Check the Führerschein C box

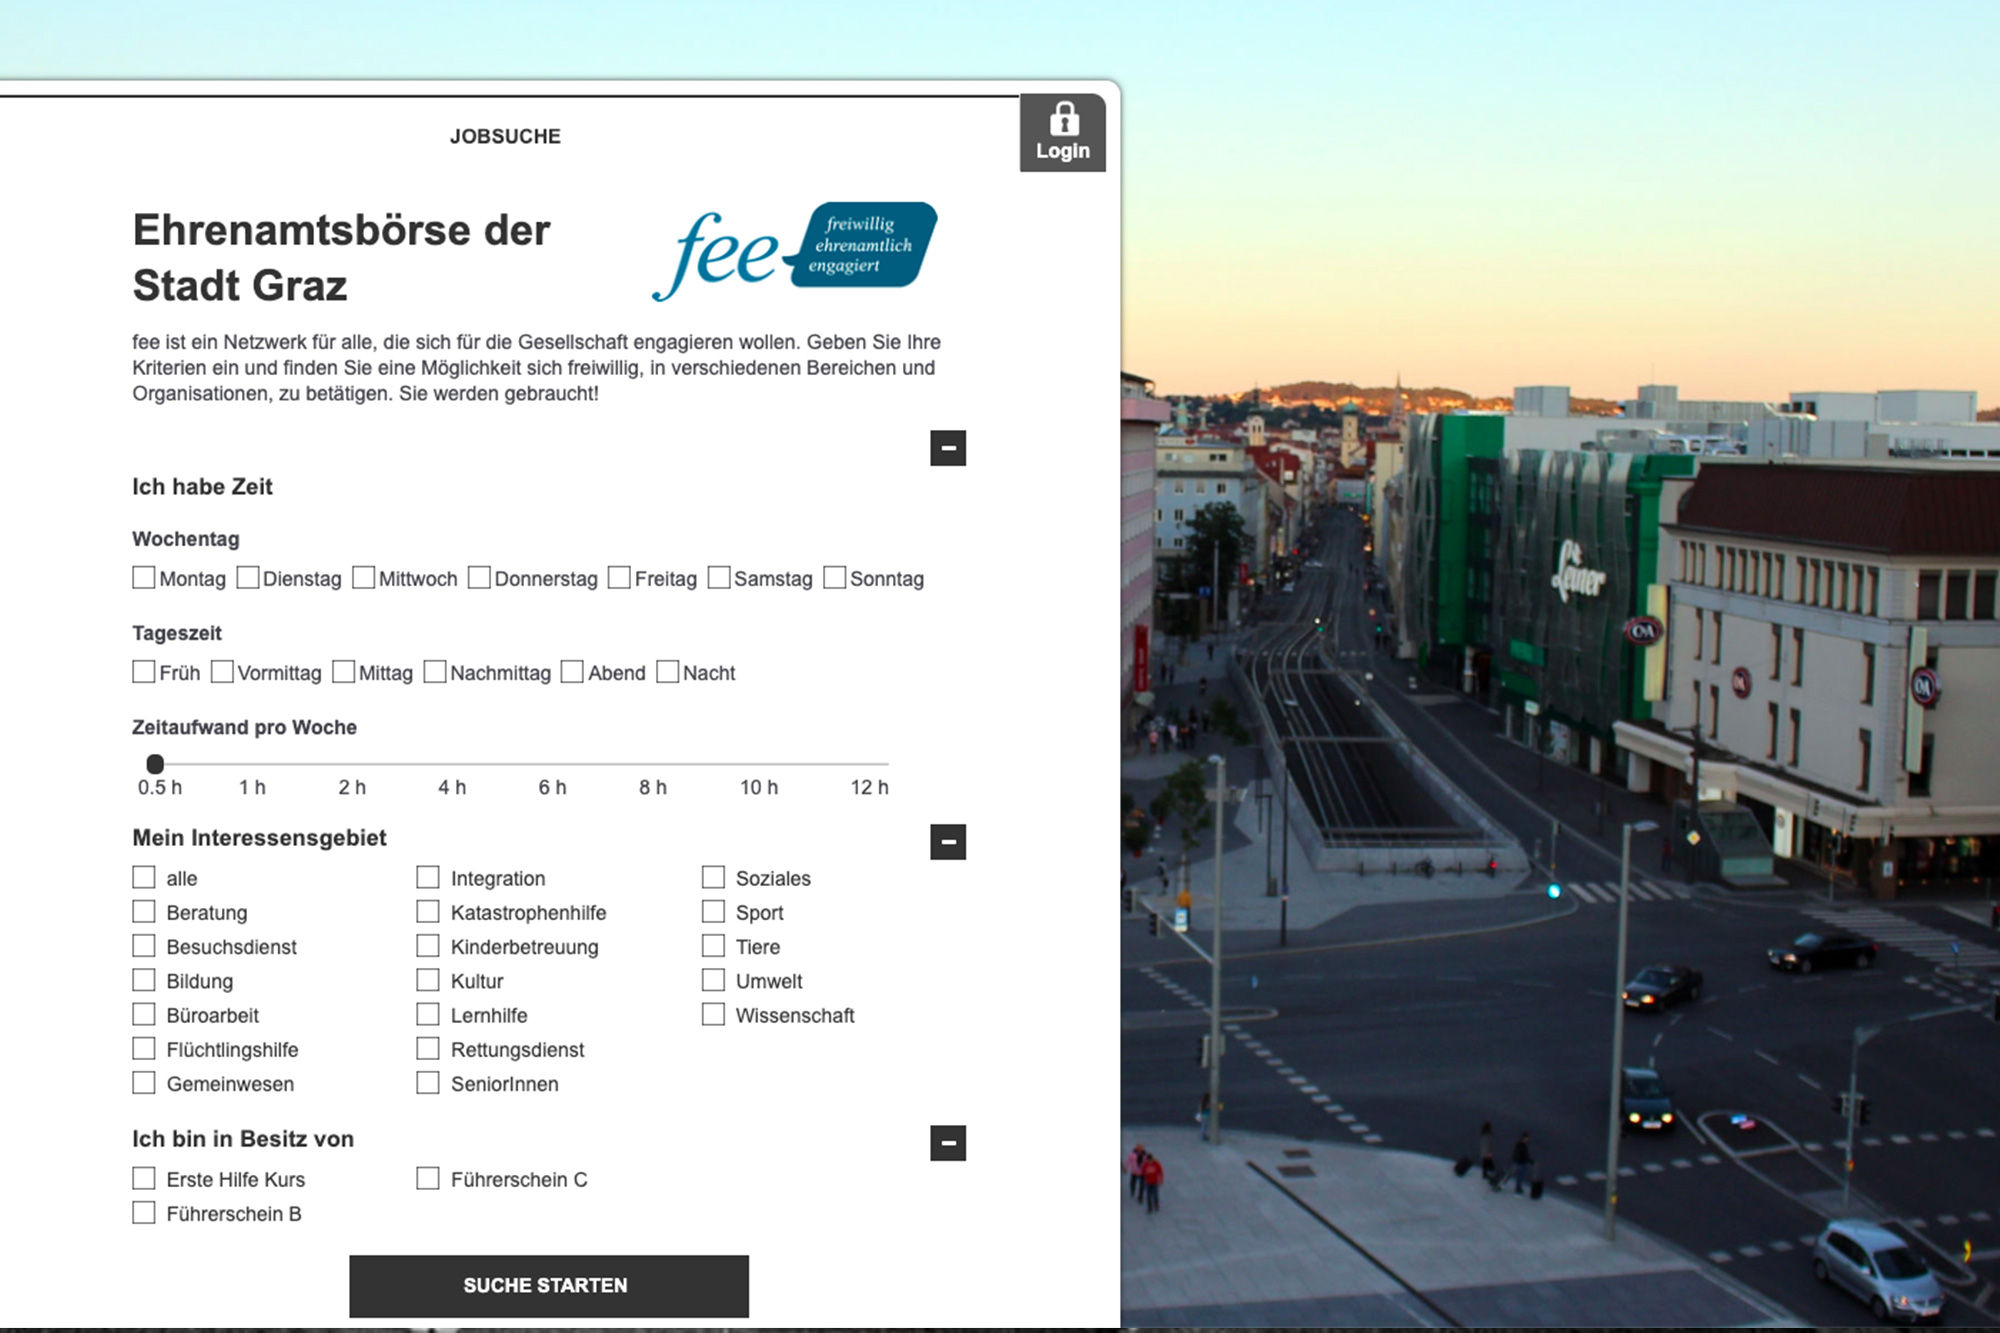[x=428, y=1179]
